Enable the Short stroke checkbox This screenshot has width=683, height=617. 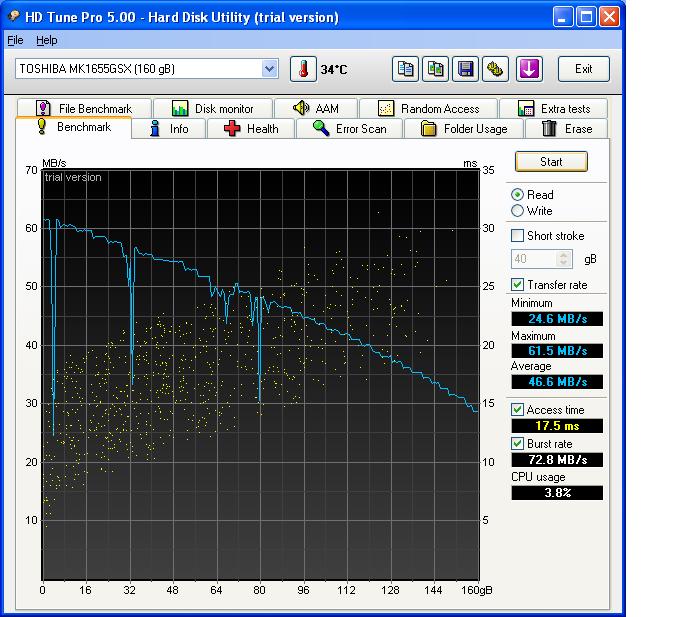pyautogui.click(x=517, y=236)
